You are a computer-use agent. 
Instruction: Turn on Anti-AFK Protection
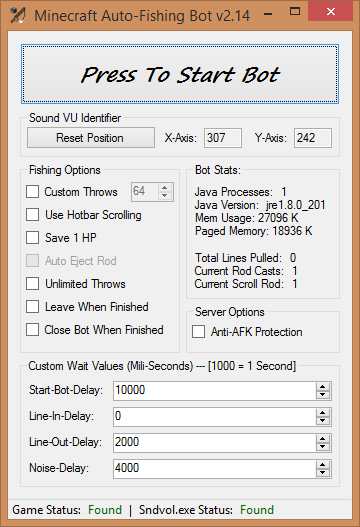[x=198, y=331]
